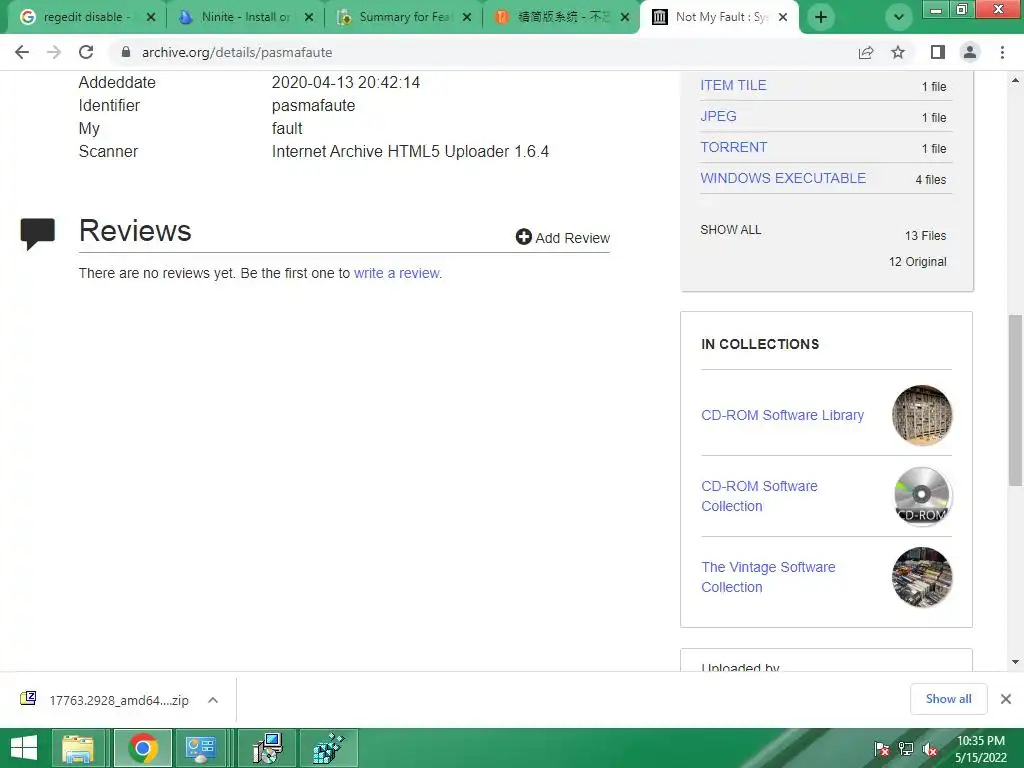1024x768 pixels.
Task: Open the Control Panel taskbar icon
Action: [x=200, y=748]
